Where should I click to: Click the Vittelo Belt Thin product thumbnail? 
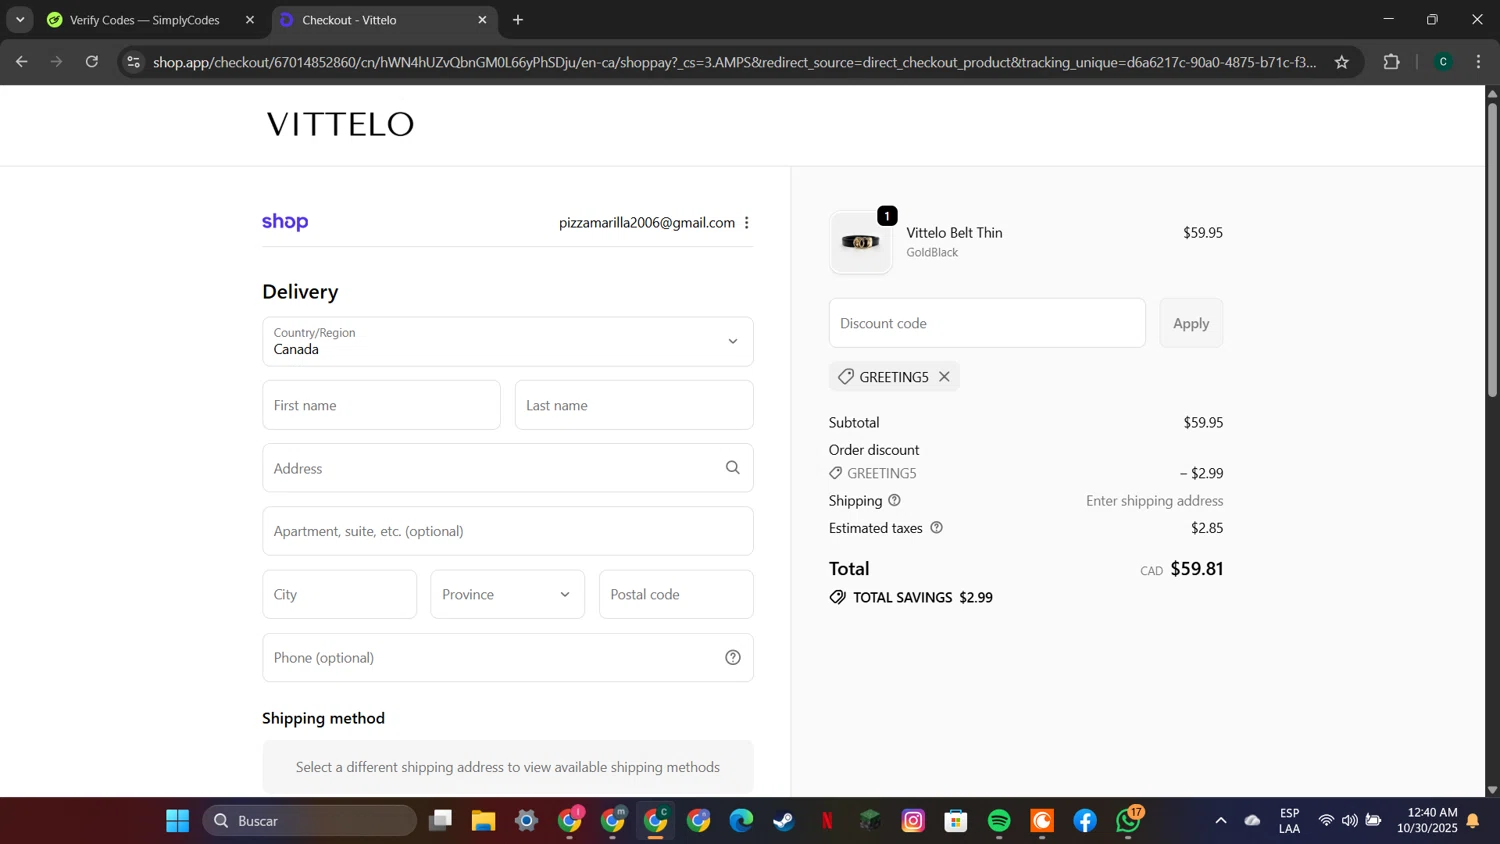[861, 242]
